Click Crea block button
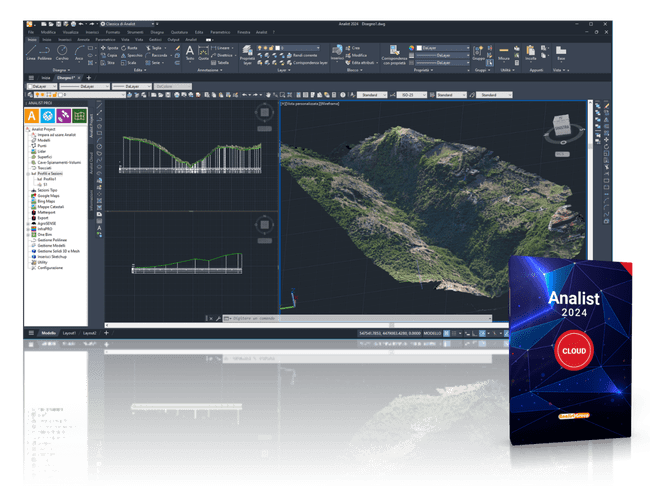The height and width of the screenshot is (486, 650). (353, 48)
